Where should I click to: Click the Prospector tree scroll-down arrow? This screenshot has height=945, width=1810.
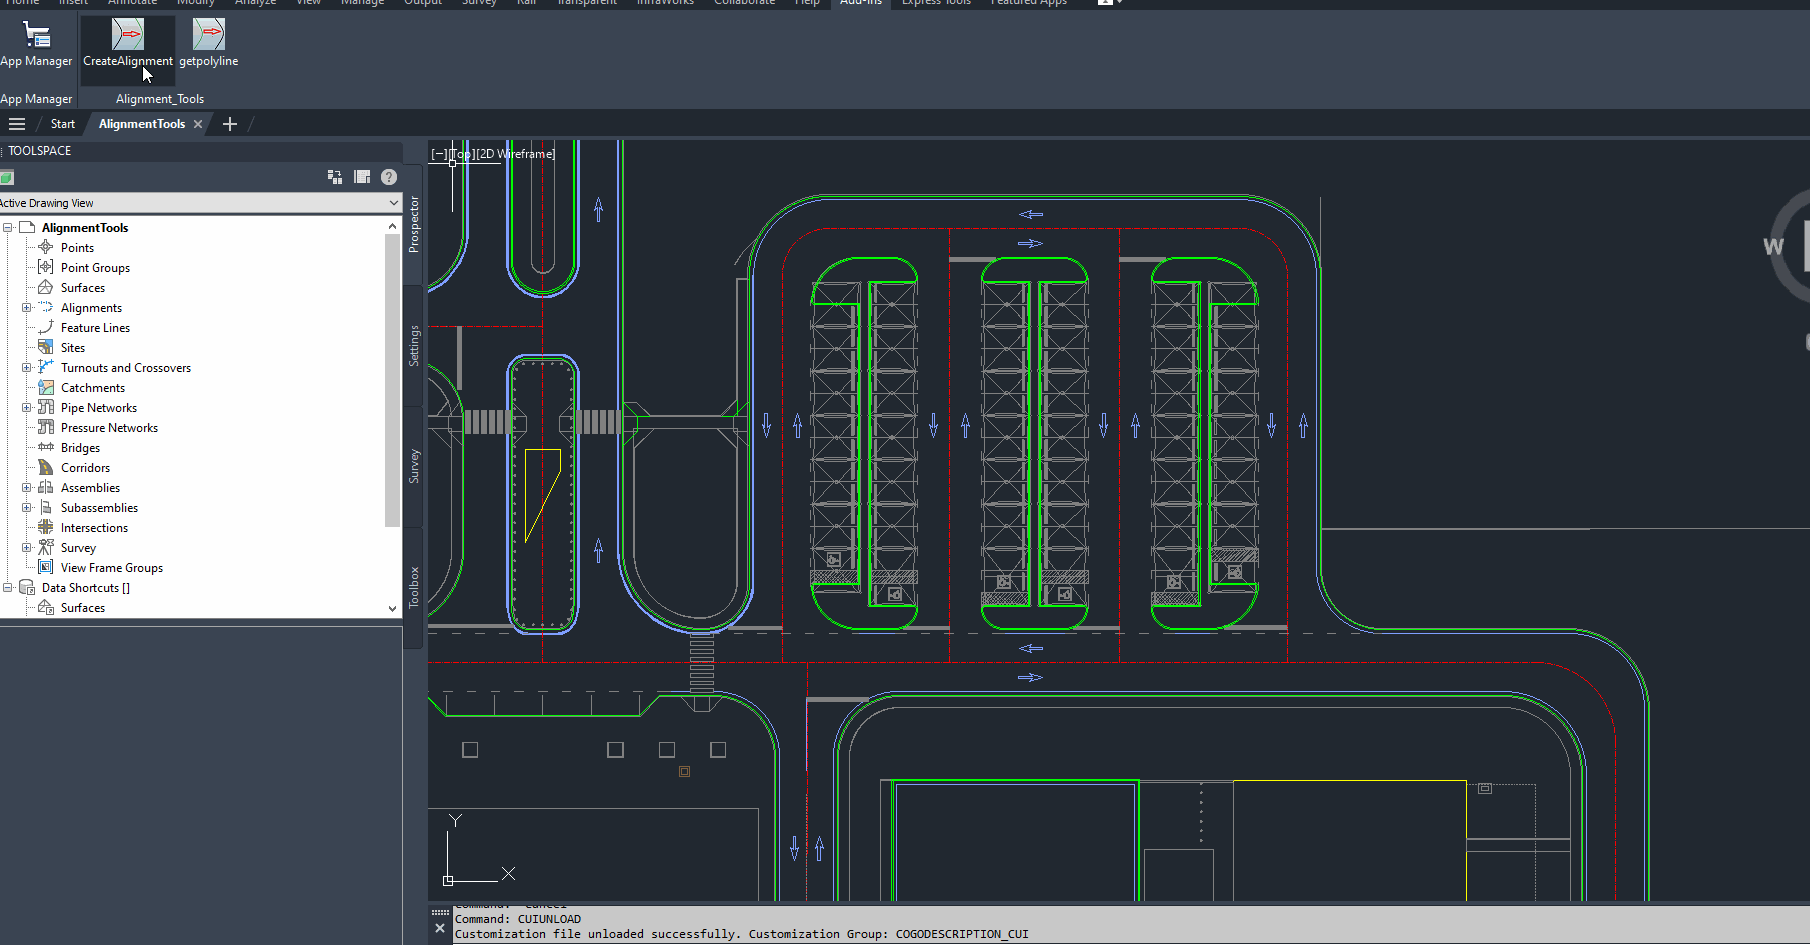[392, 608]
